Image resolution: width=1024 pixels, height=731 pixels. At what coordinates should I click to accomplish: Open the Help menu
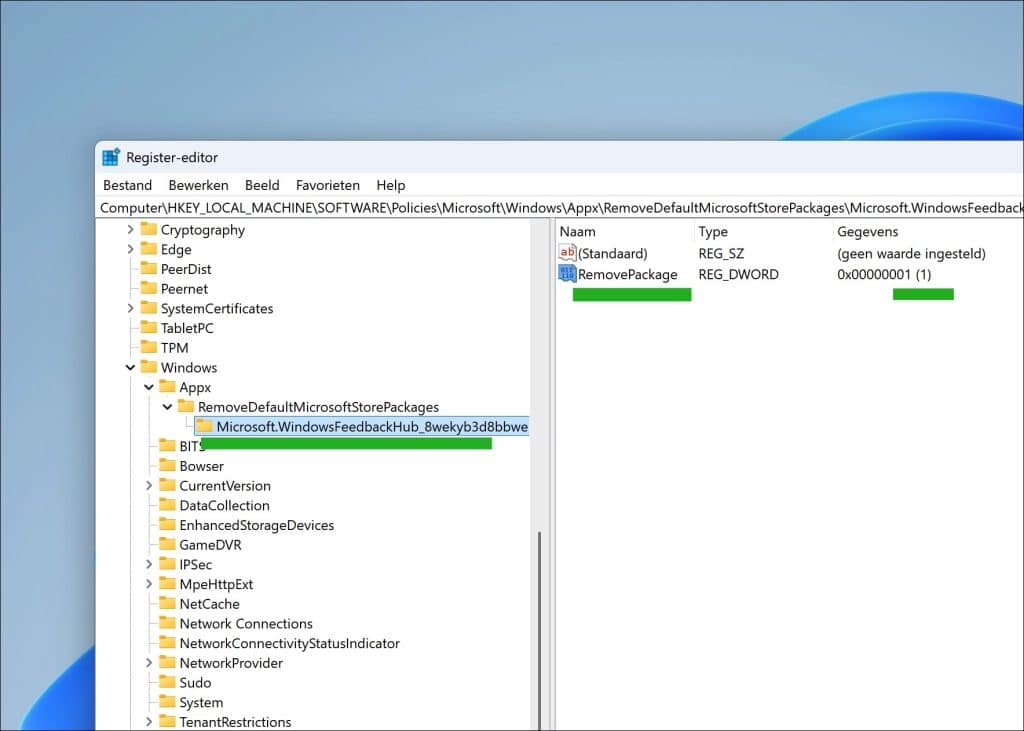(391, 186)
